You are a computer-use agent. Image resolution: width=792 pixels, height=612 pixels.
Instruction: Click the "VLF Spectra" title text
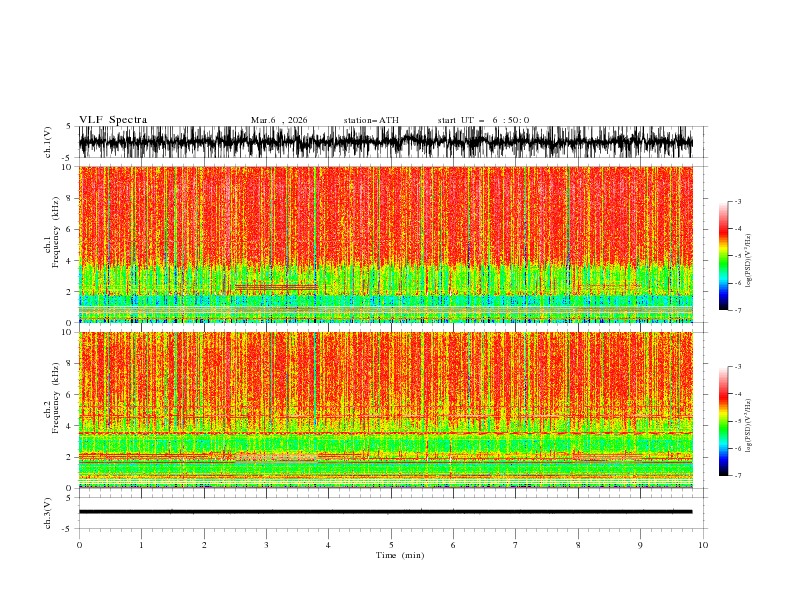click(x=113, y=120)
